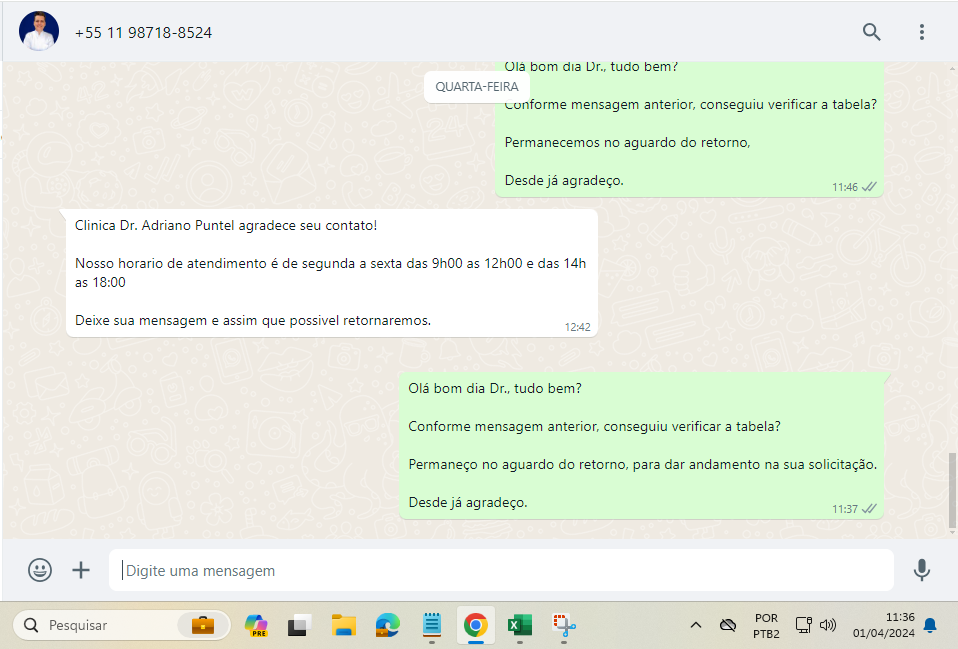Focus the 'Digite uma mensagem' field
The width and height of the screenshot is (958, 649).
coord(501,570)
